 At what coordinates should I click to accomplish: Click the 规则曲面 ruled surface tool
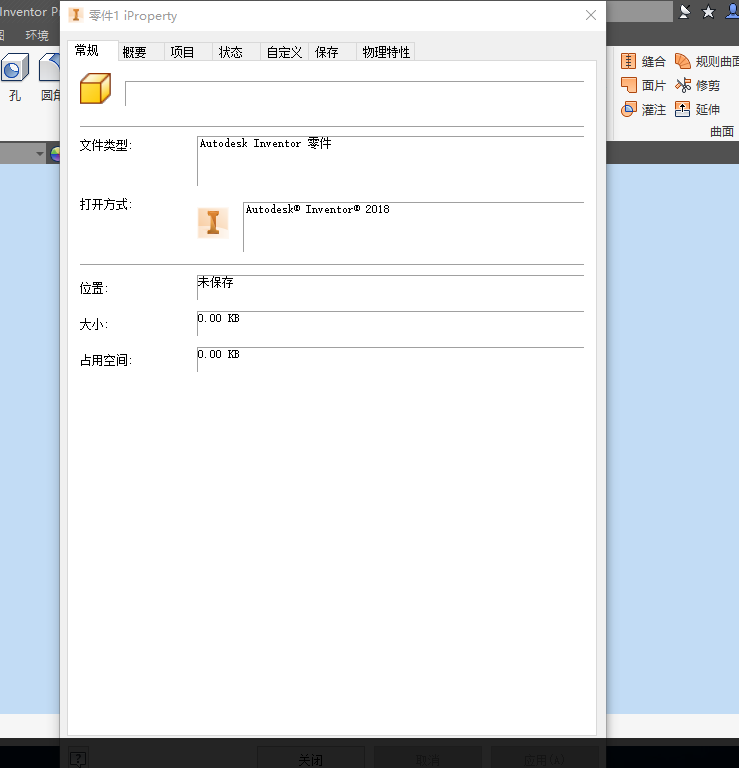click(706, 61)
